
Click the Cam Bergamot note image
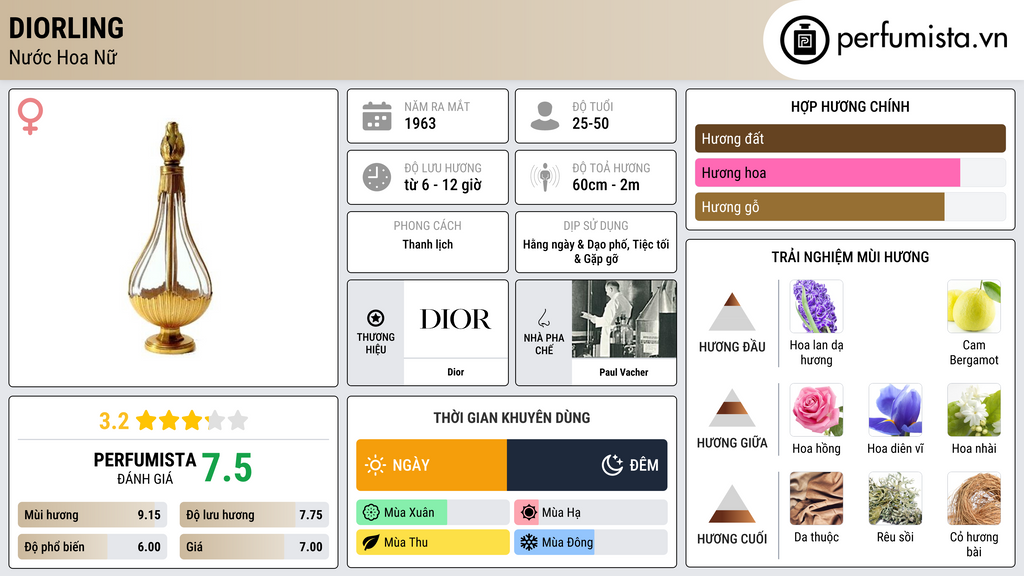pos(974,306)
